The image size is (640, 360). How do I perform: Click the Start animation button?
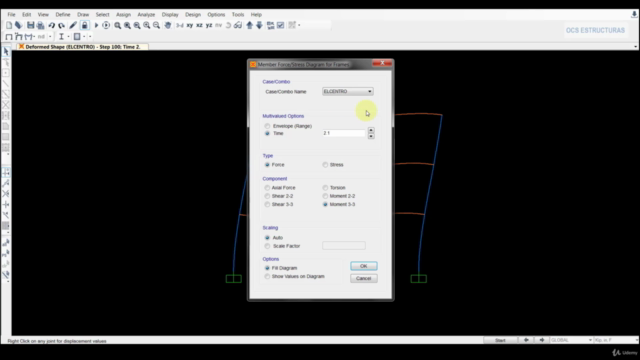(500, 340)
